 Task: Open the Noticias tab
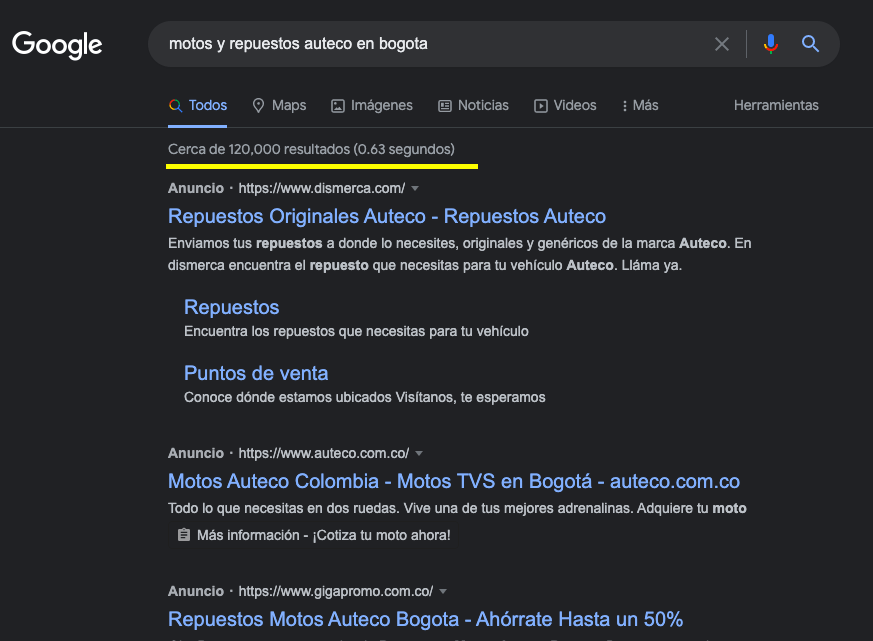[473, 105]
